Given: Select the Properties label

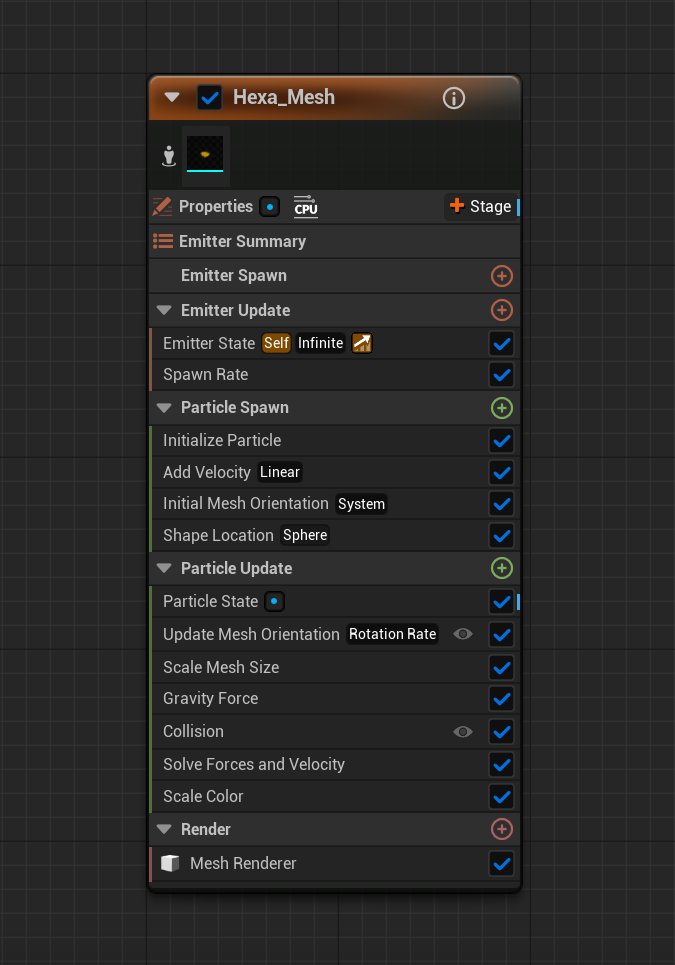Looking at the screenshot, I should [x=216, y=206].
